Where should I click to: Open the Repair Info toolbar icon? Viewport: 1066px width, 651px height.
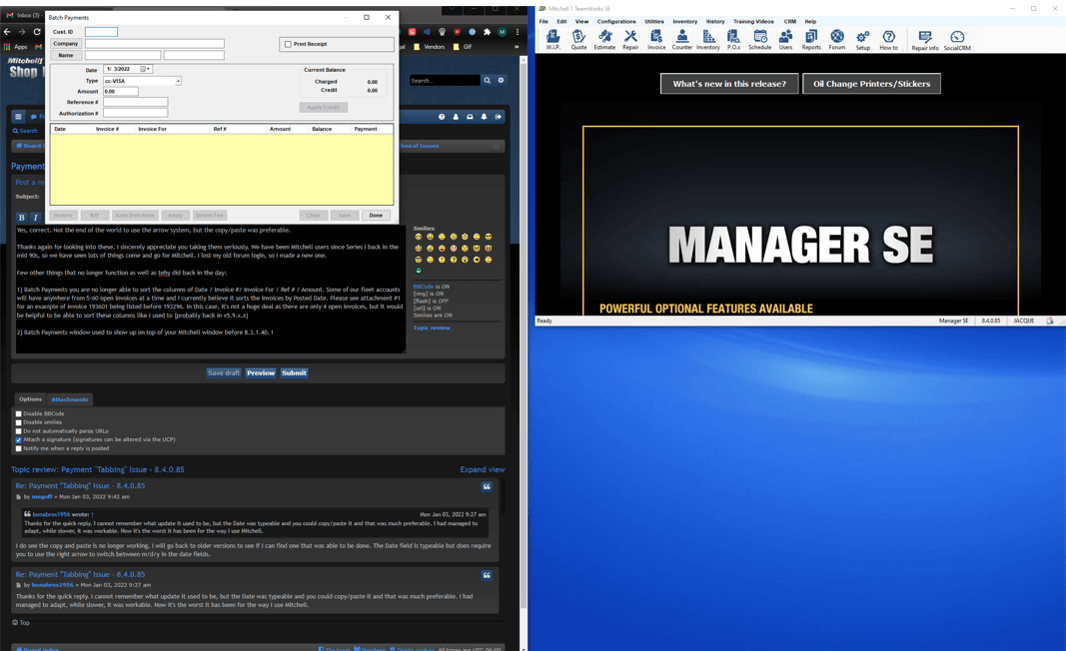tap(925, 39)
